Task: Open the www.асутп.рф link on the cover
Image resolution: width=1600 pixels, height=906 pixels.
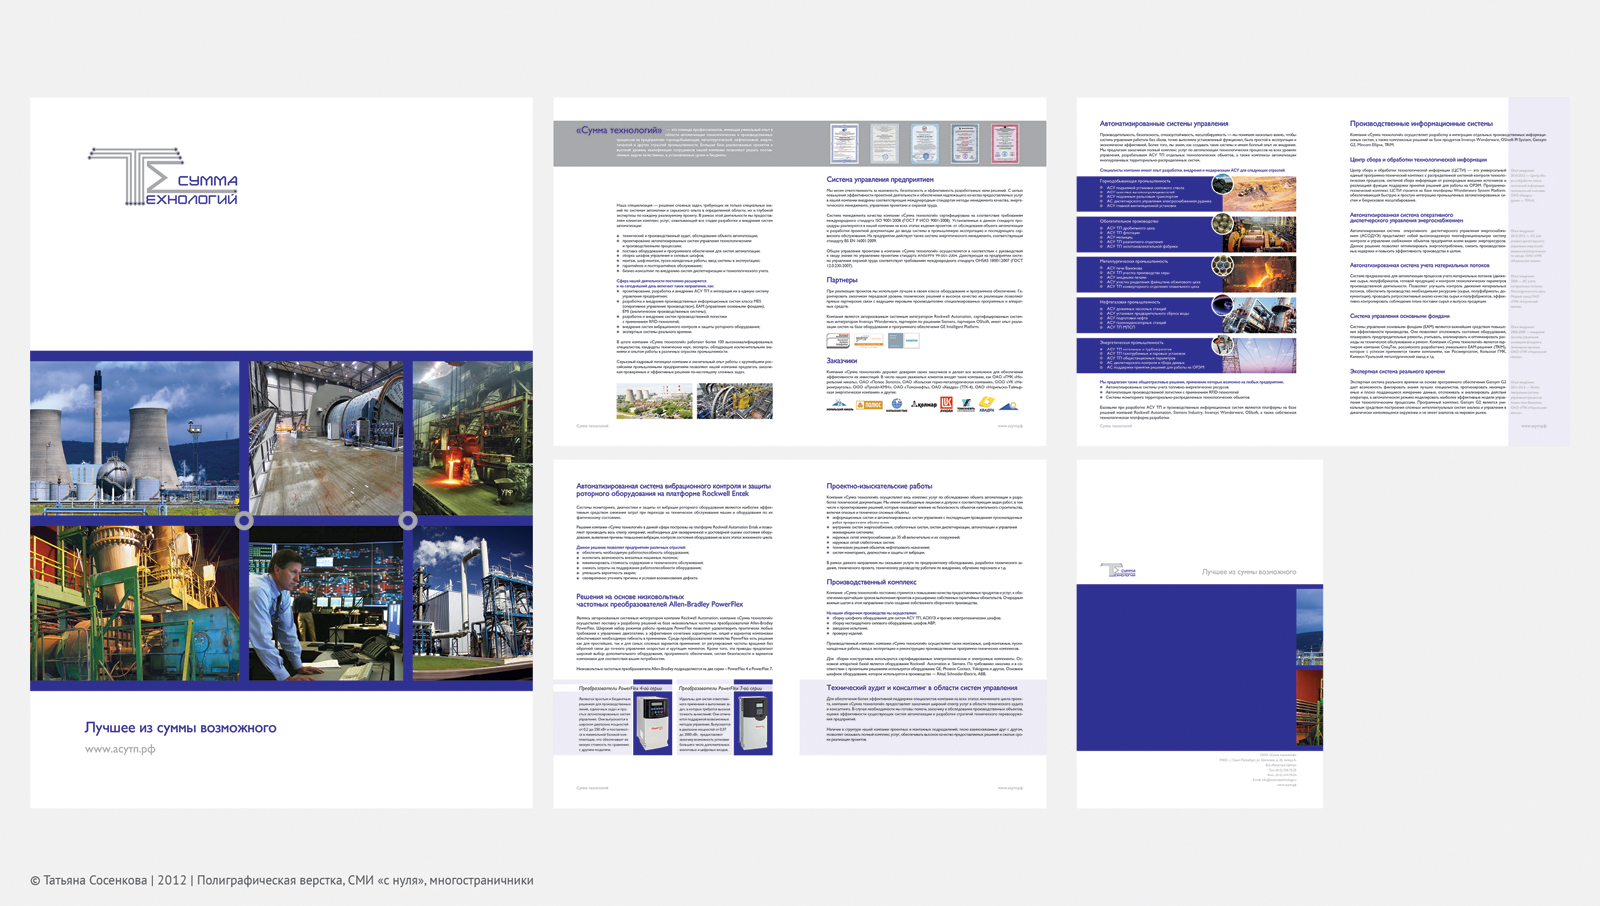Action: click(120, 749)
